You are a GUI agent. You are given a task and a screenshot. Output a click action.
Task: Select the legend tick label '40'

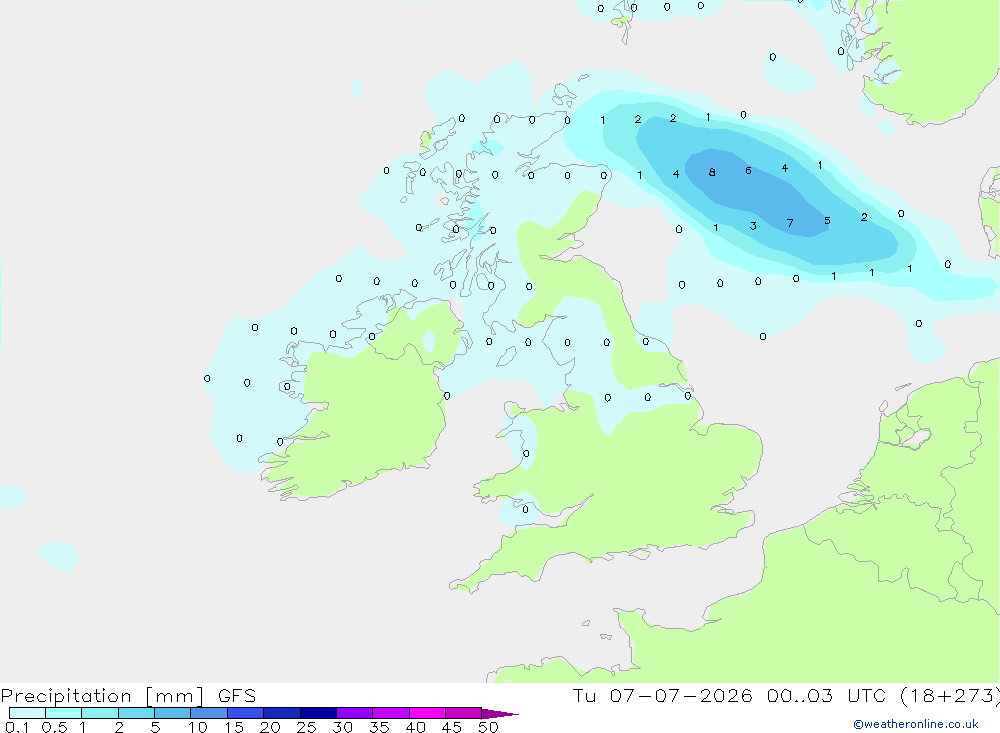tap(416, 727)
